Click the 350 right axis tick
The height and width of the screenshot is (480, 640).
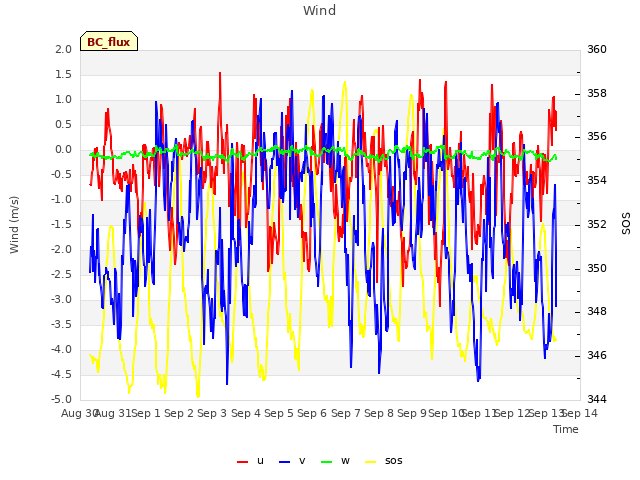tap(597, 268)
